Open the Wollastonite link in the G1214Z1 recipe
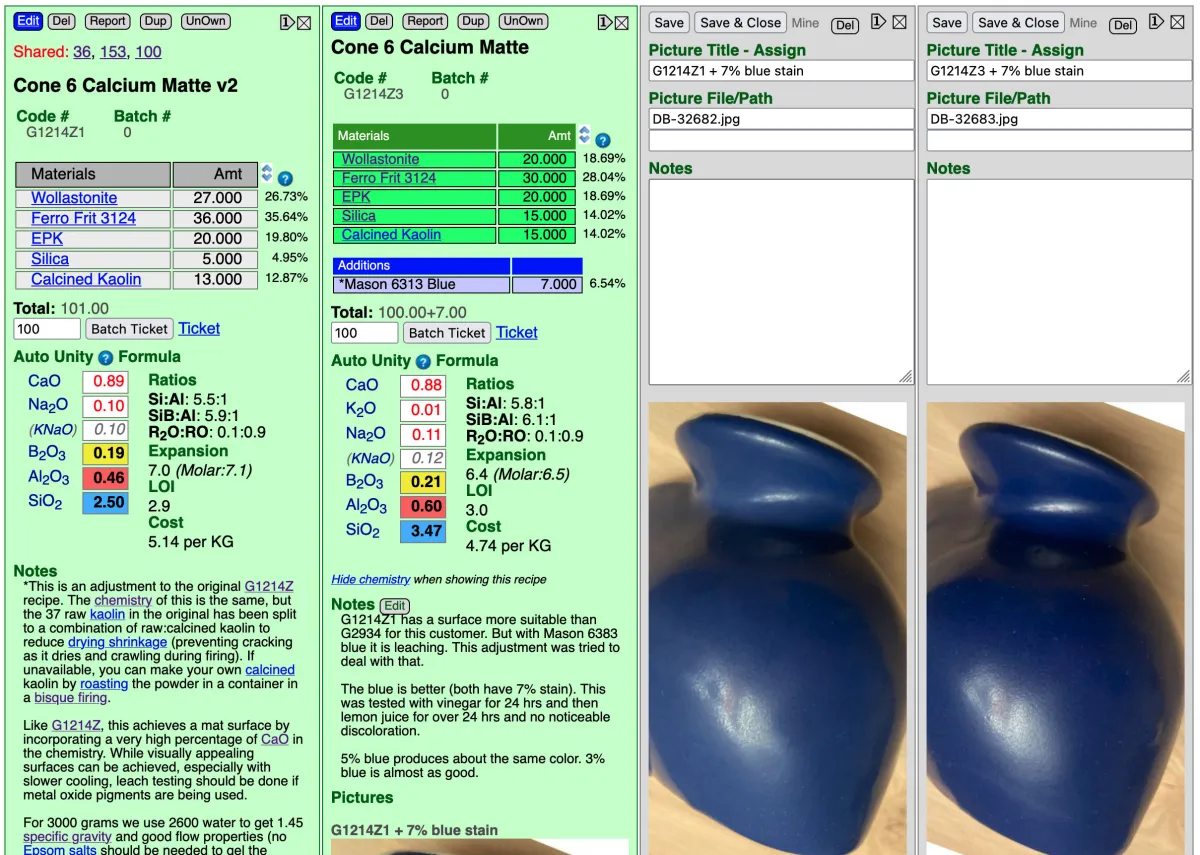This screenshot has width=1200, height=855. [x=74, y=198]
